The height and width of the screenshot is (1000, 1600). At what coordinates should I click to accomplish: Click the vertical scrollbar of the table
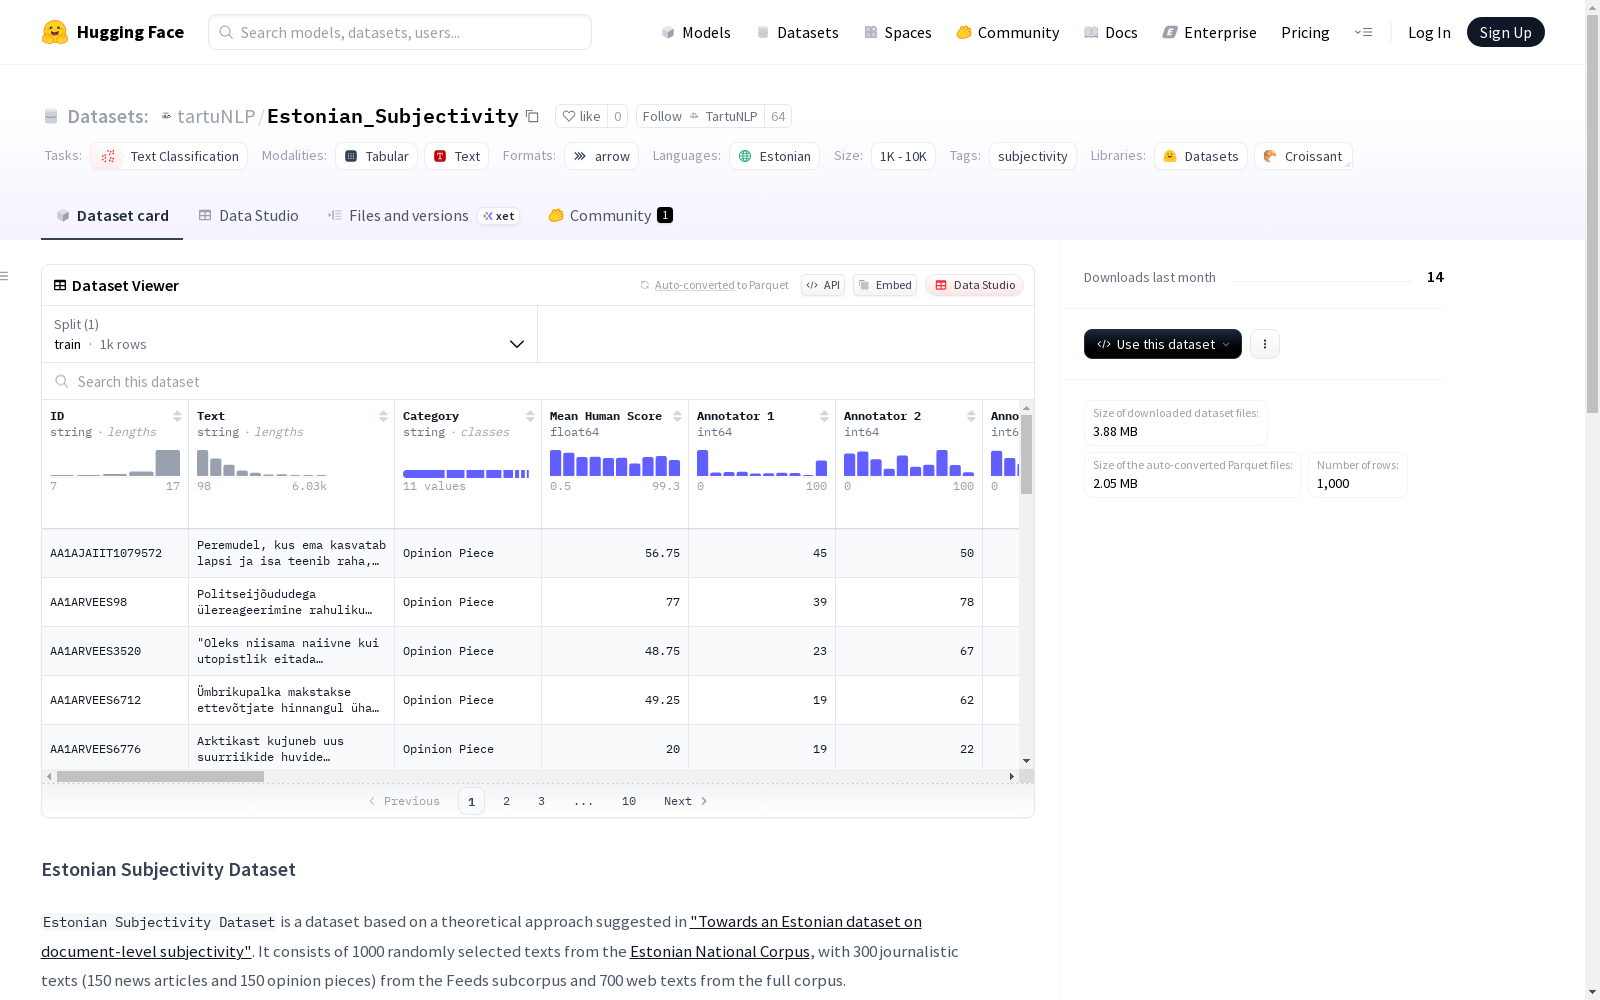(1026, 454)
